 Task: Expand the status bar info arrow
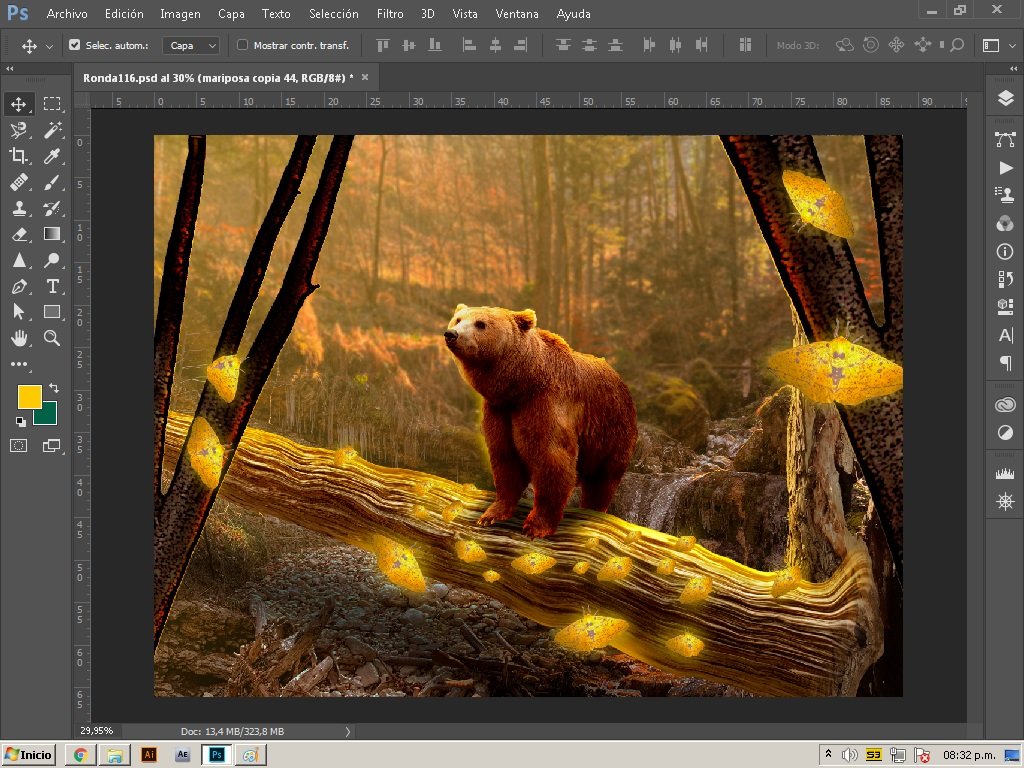(347, 731)
